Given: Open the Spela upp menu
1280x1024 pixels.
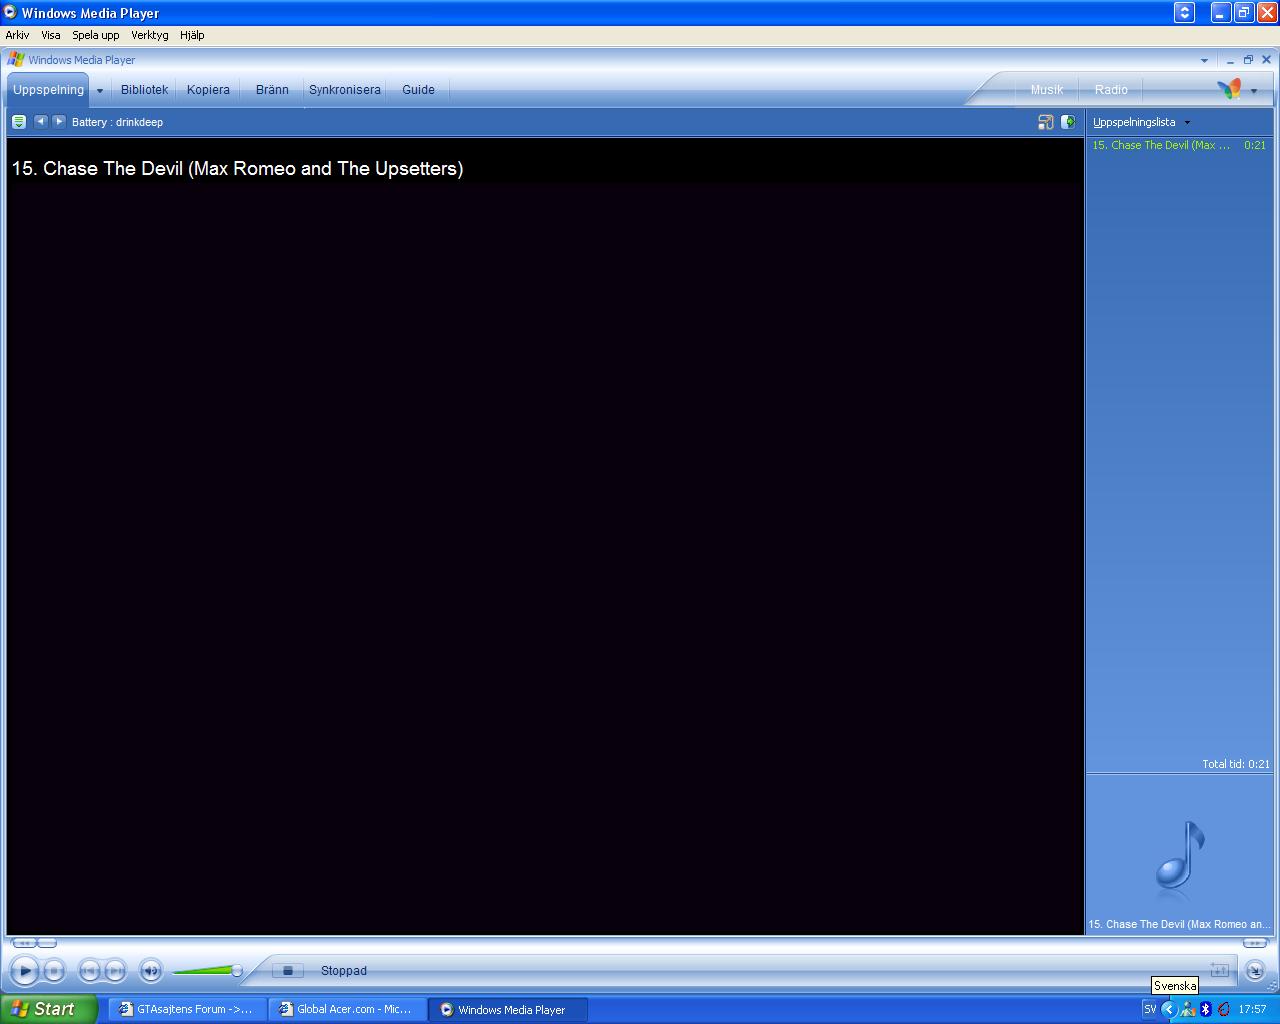Looking at the screenshot, I should pyautogui.click(x=95, y=35).
